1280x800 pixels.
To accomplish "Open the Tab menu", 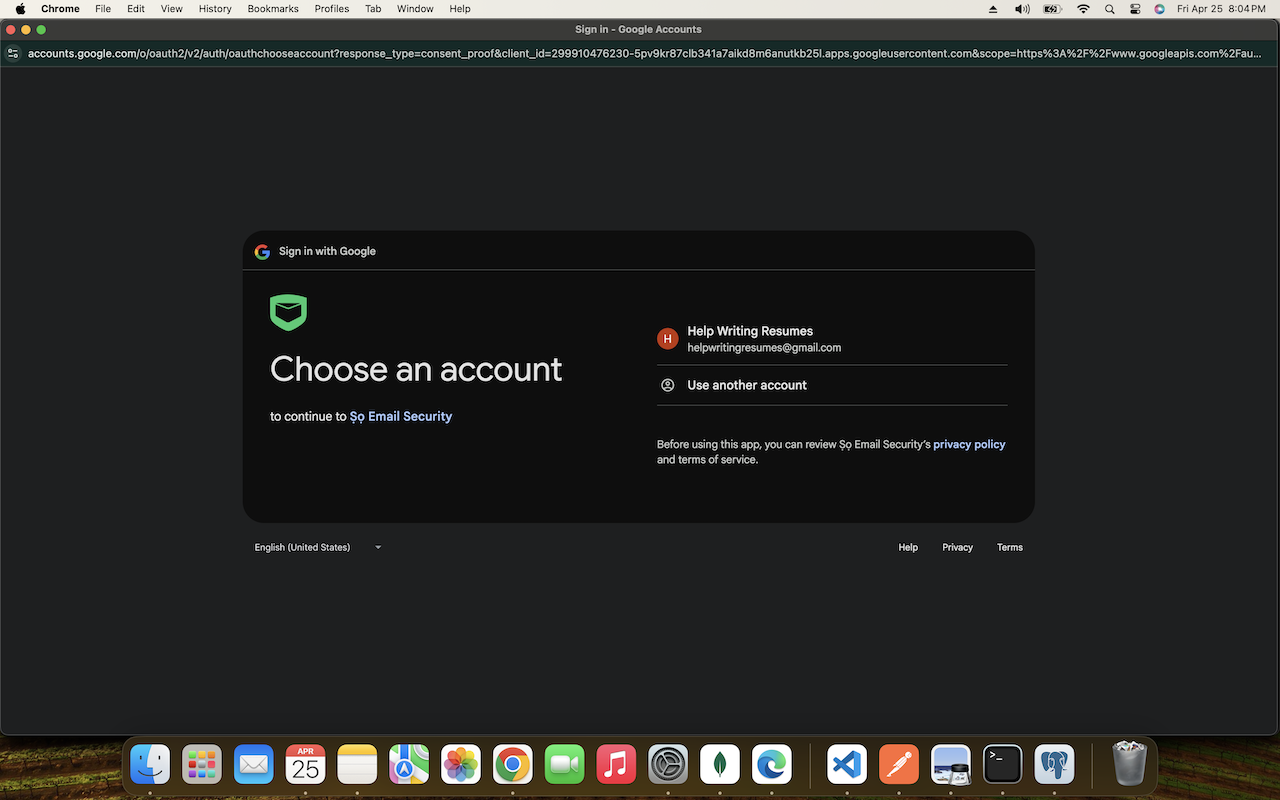I will coord(373,9).
